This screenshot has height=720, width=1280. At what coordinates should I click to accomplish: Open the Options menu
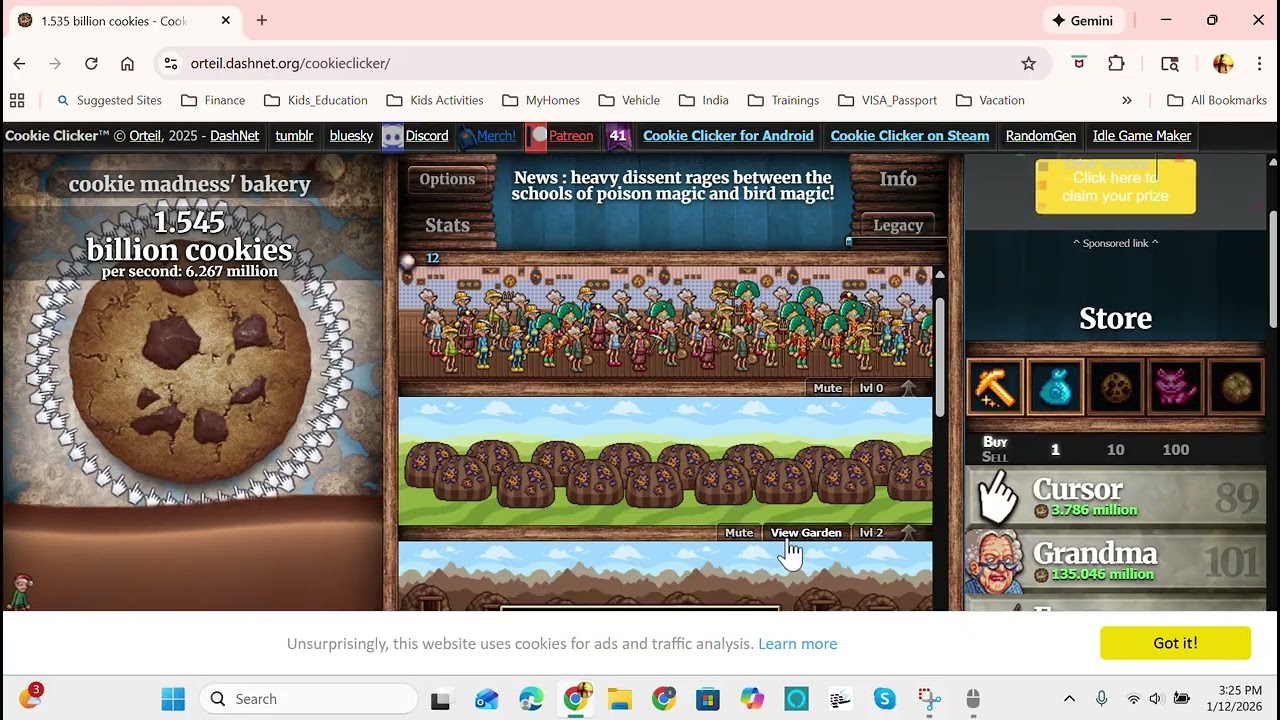tap(447, 179)
